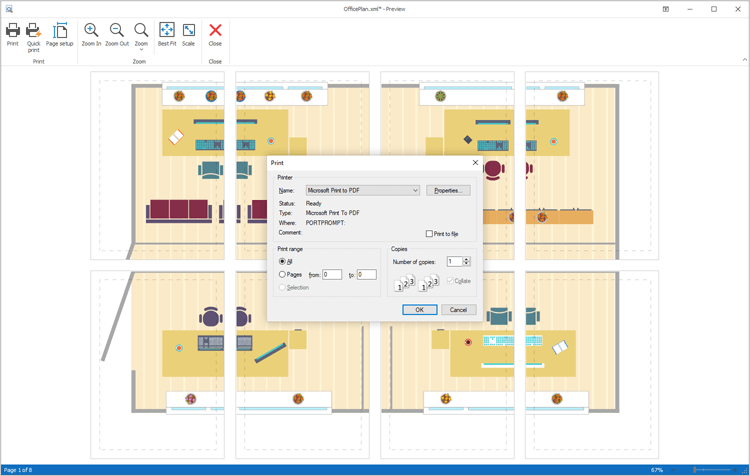Collapse the ribbon with the chevron
The width and height of the screenshot is (750, 476).
click(x=744, y=60)
